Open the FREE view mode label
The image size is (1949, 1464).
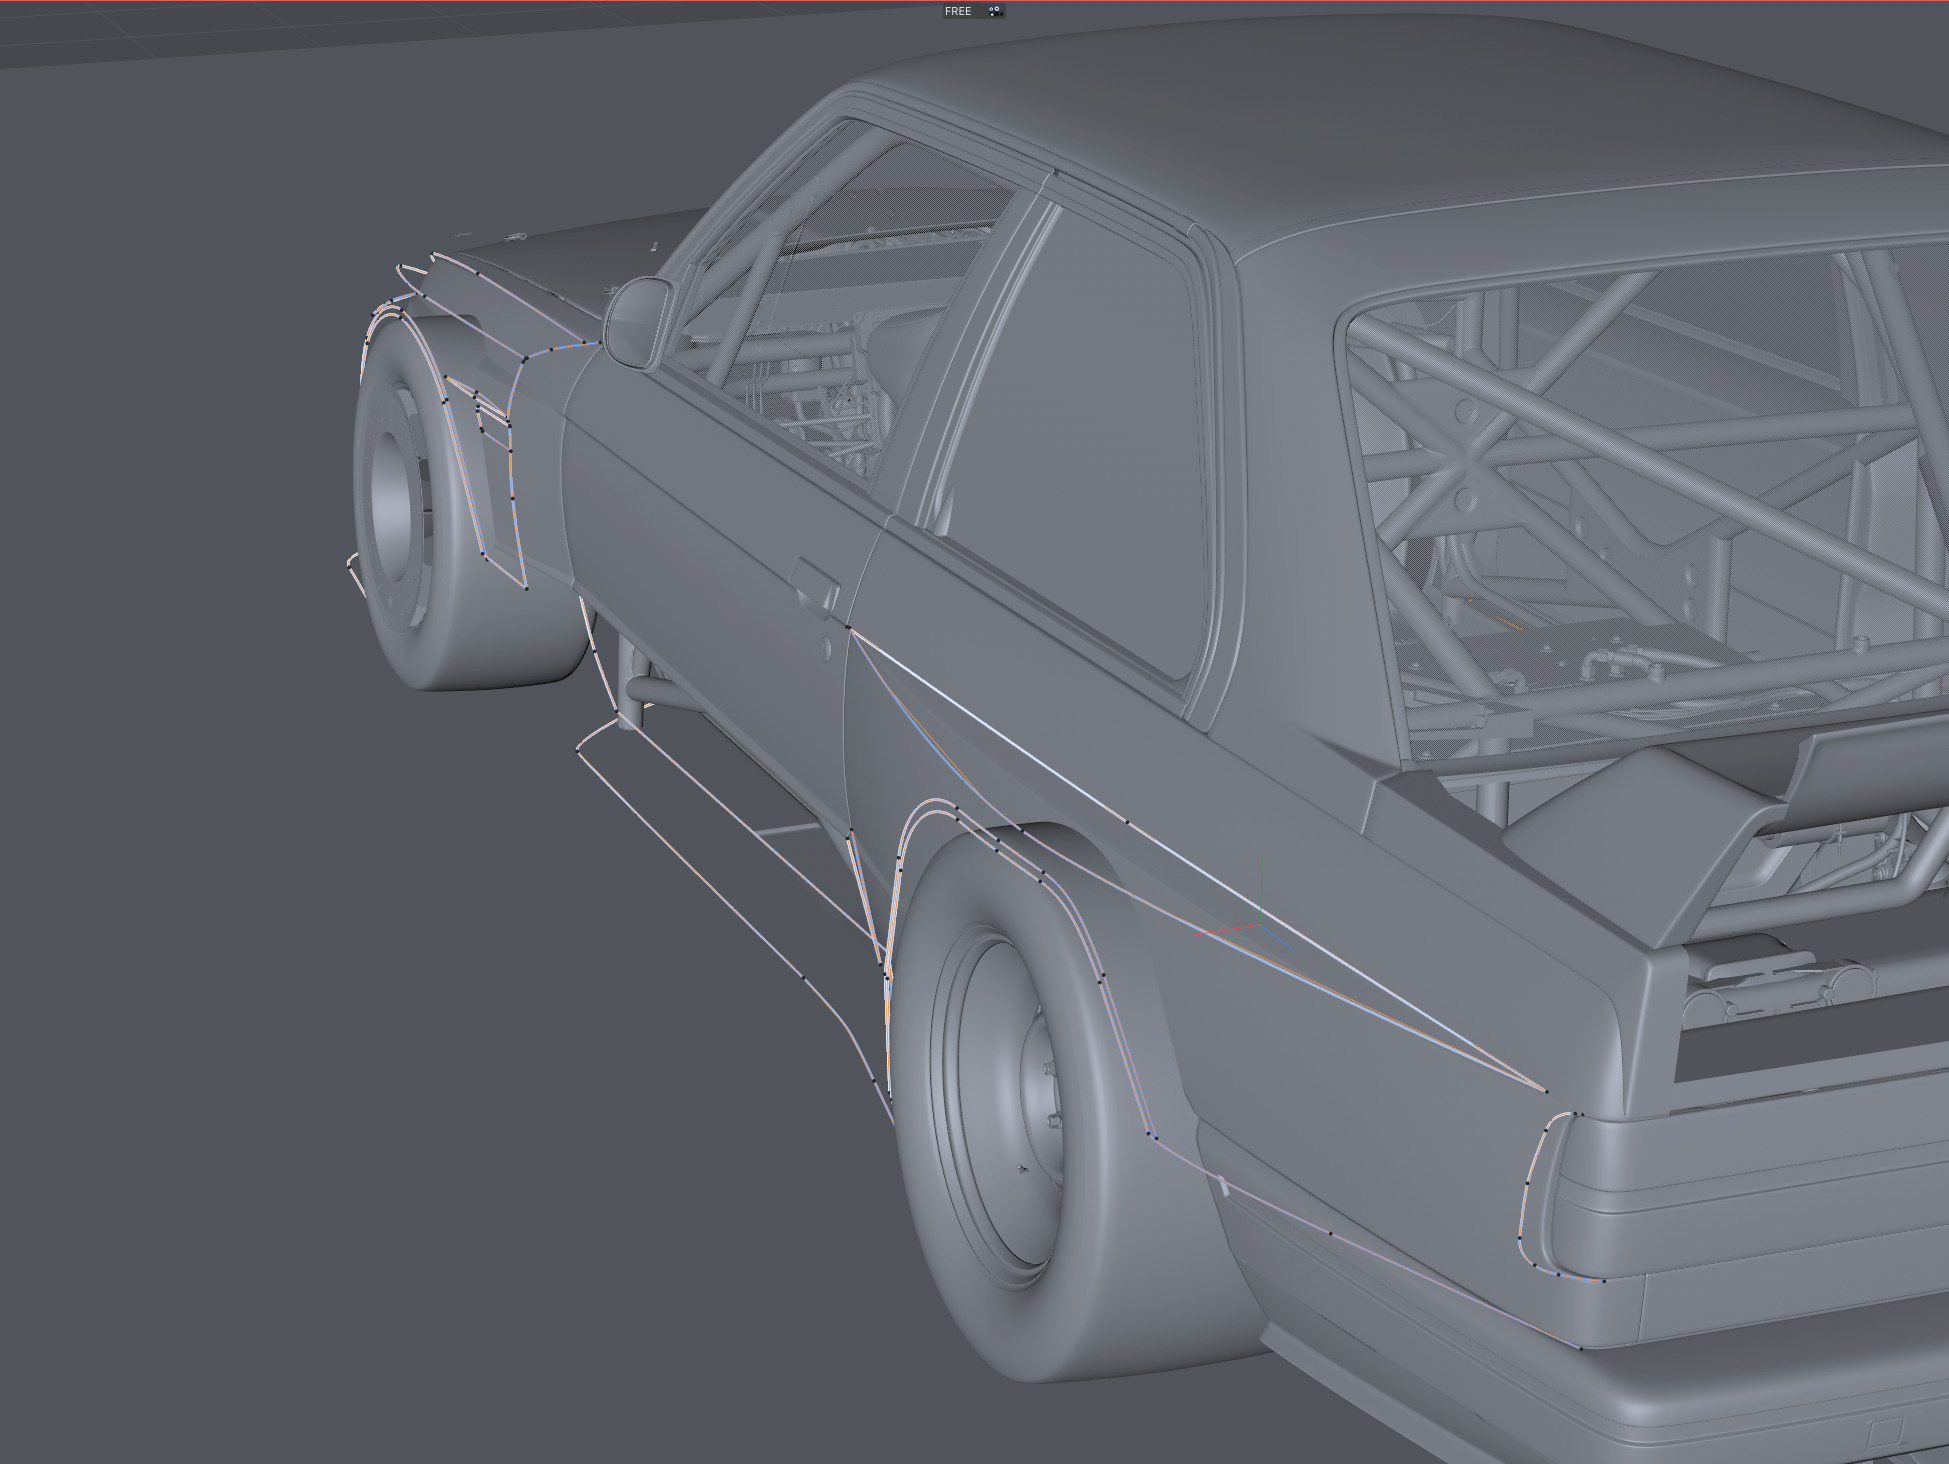coord(957,11)
